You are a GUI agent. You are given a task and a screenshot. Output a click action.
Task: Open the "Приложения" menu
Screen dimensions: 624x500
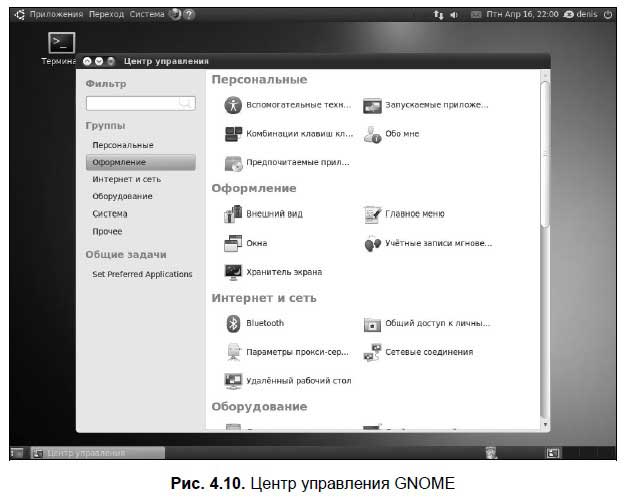(57, 15)
